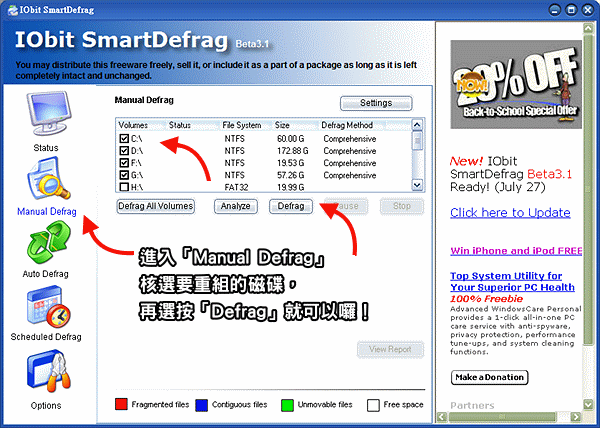
Task: Sort by the Size column header
Action: tap(282, 125)
